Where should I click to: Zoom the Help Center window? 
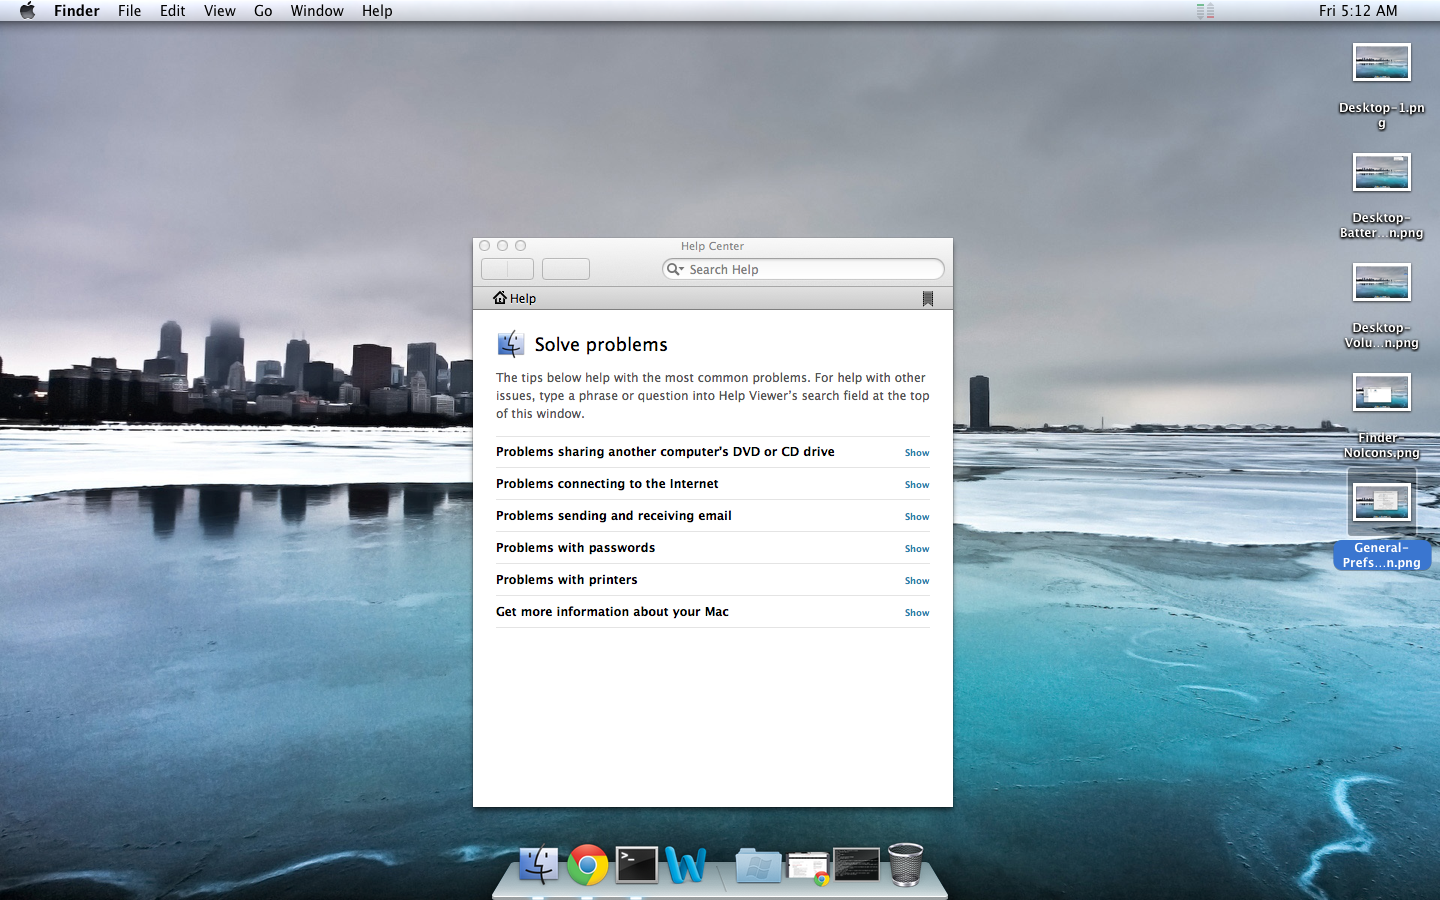point(520,246)
